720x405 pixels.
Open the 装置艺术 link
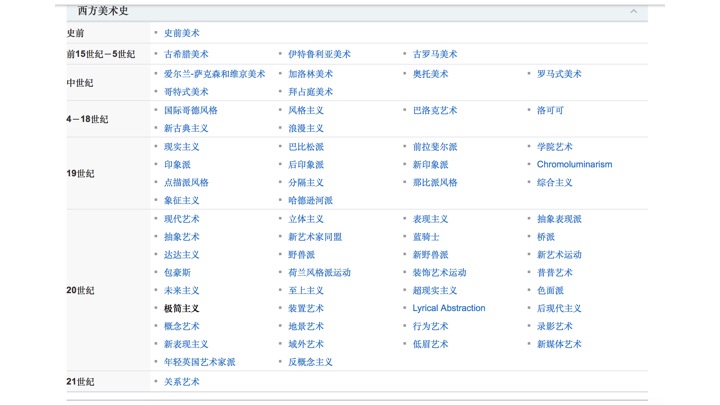pos(306,309)
